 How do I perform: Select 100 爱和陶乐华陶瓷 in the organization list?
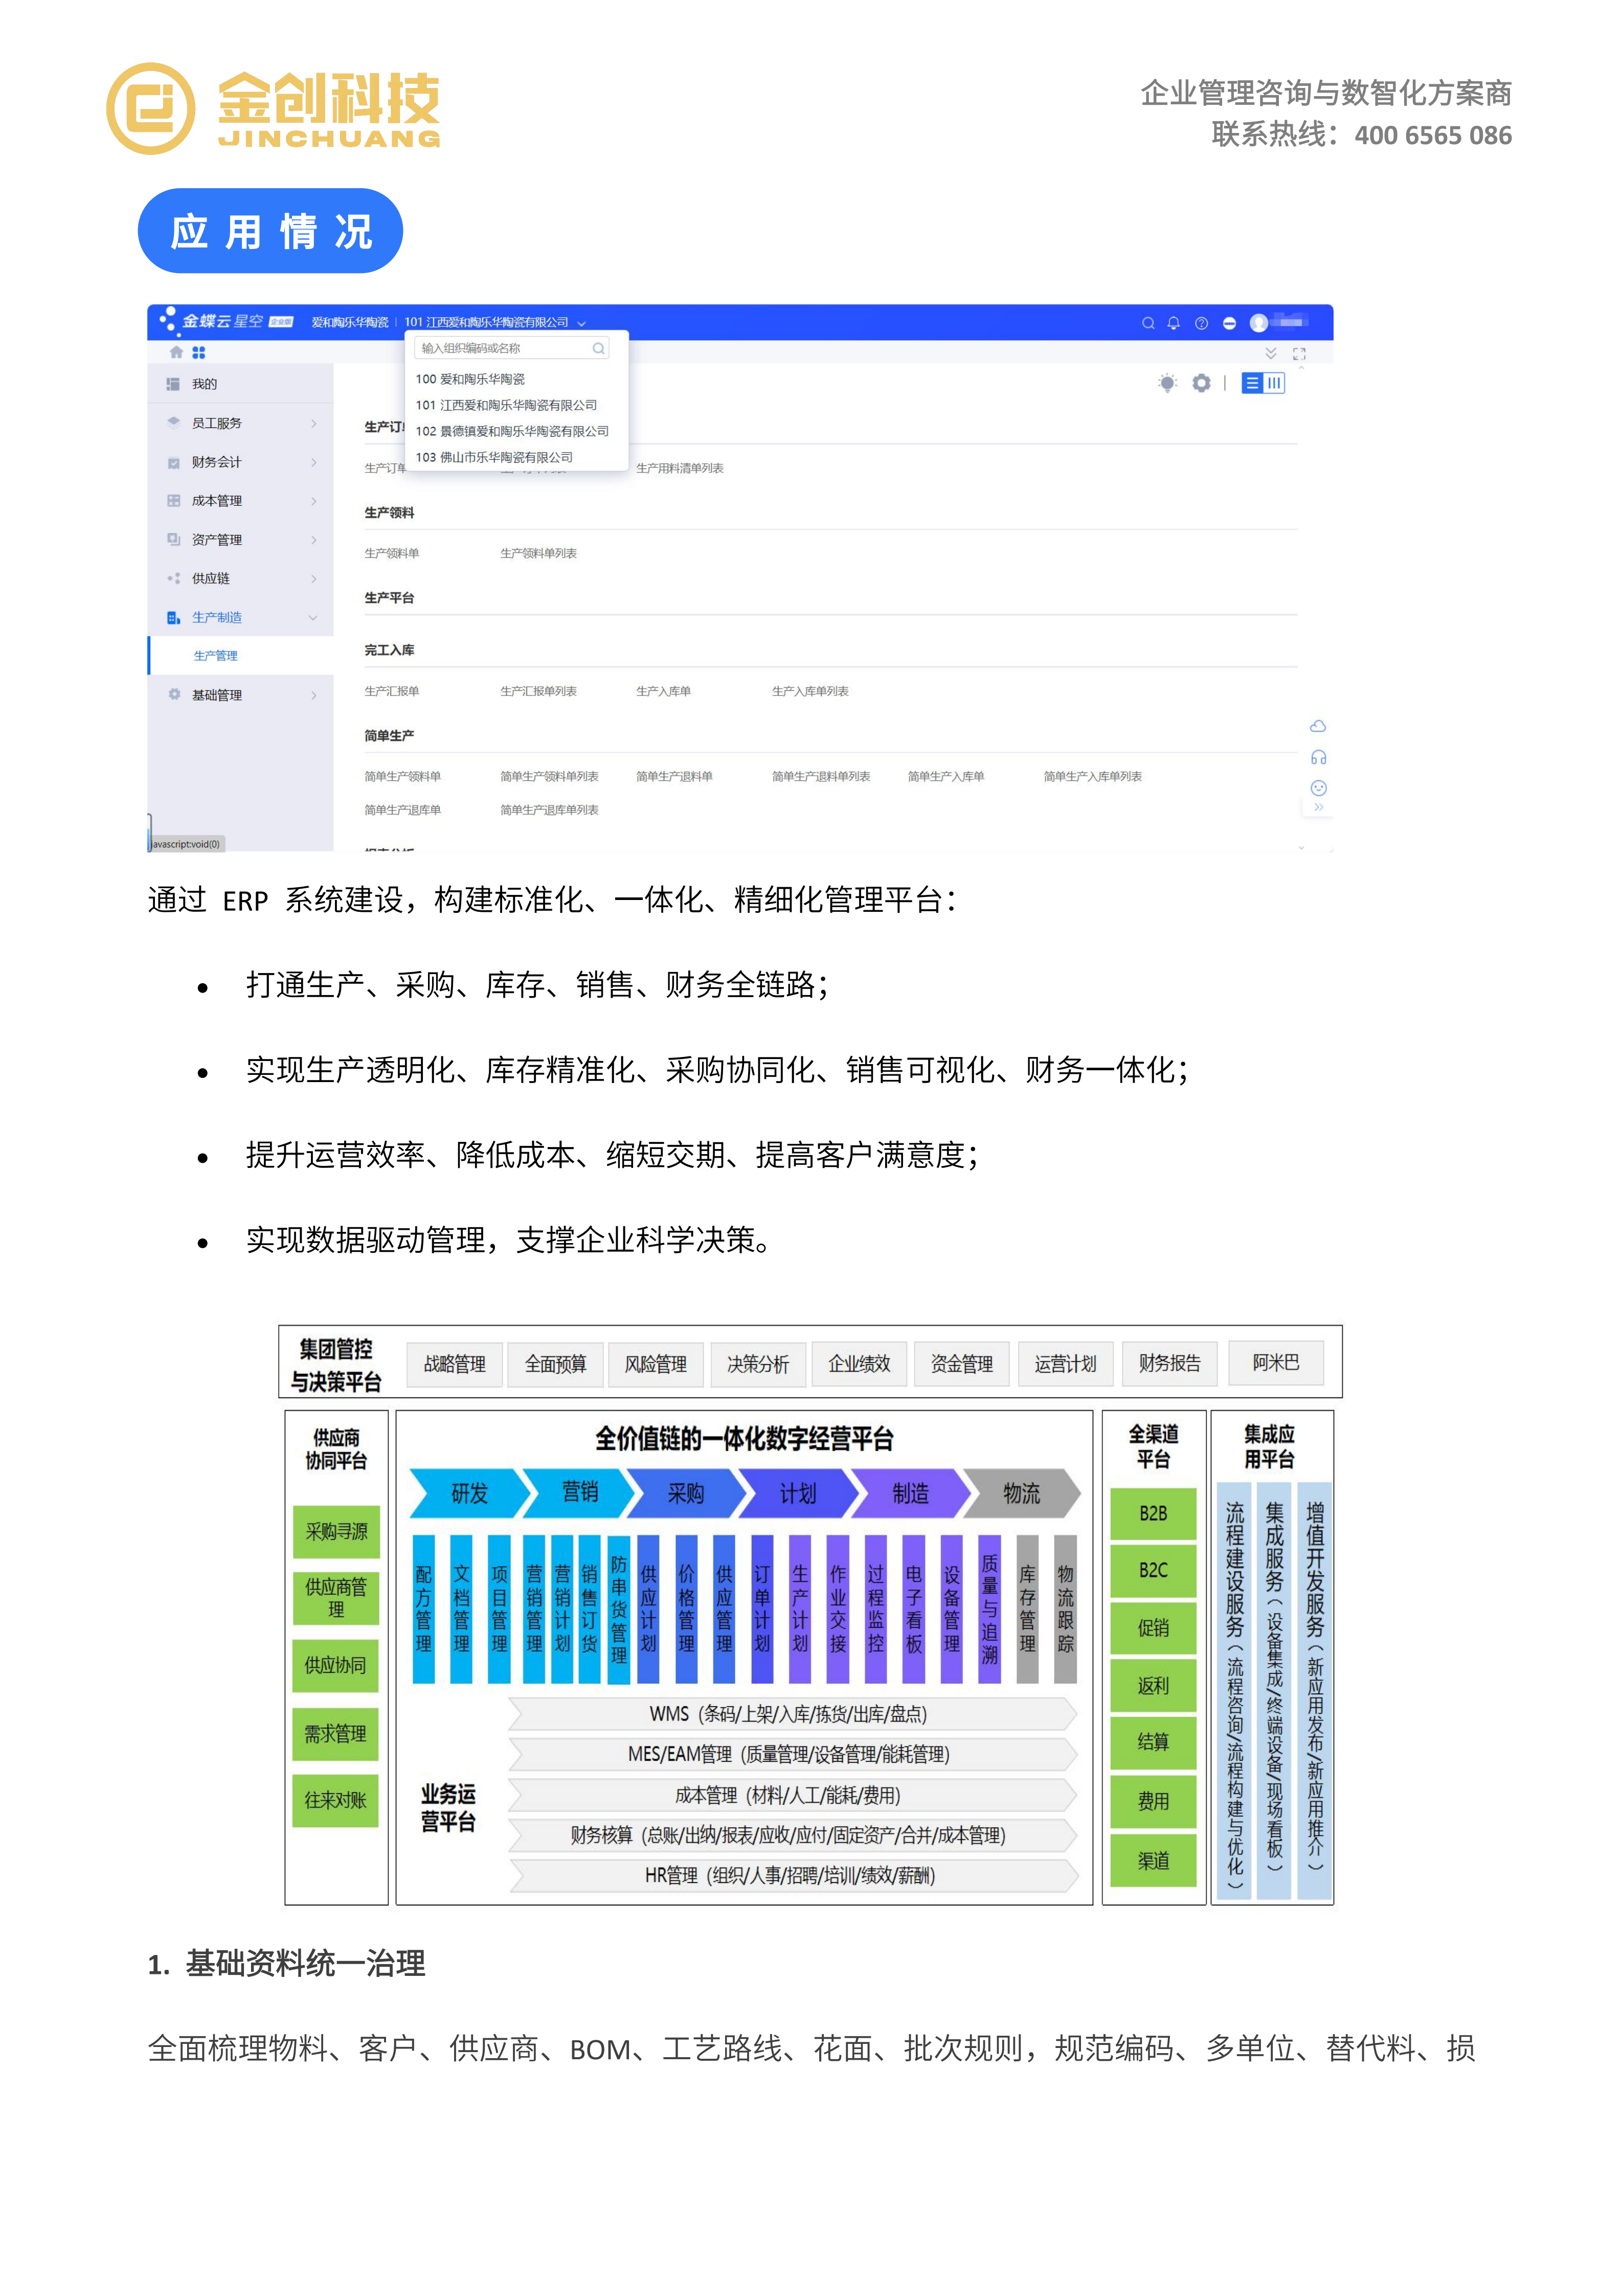click(x=470, y=379)
